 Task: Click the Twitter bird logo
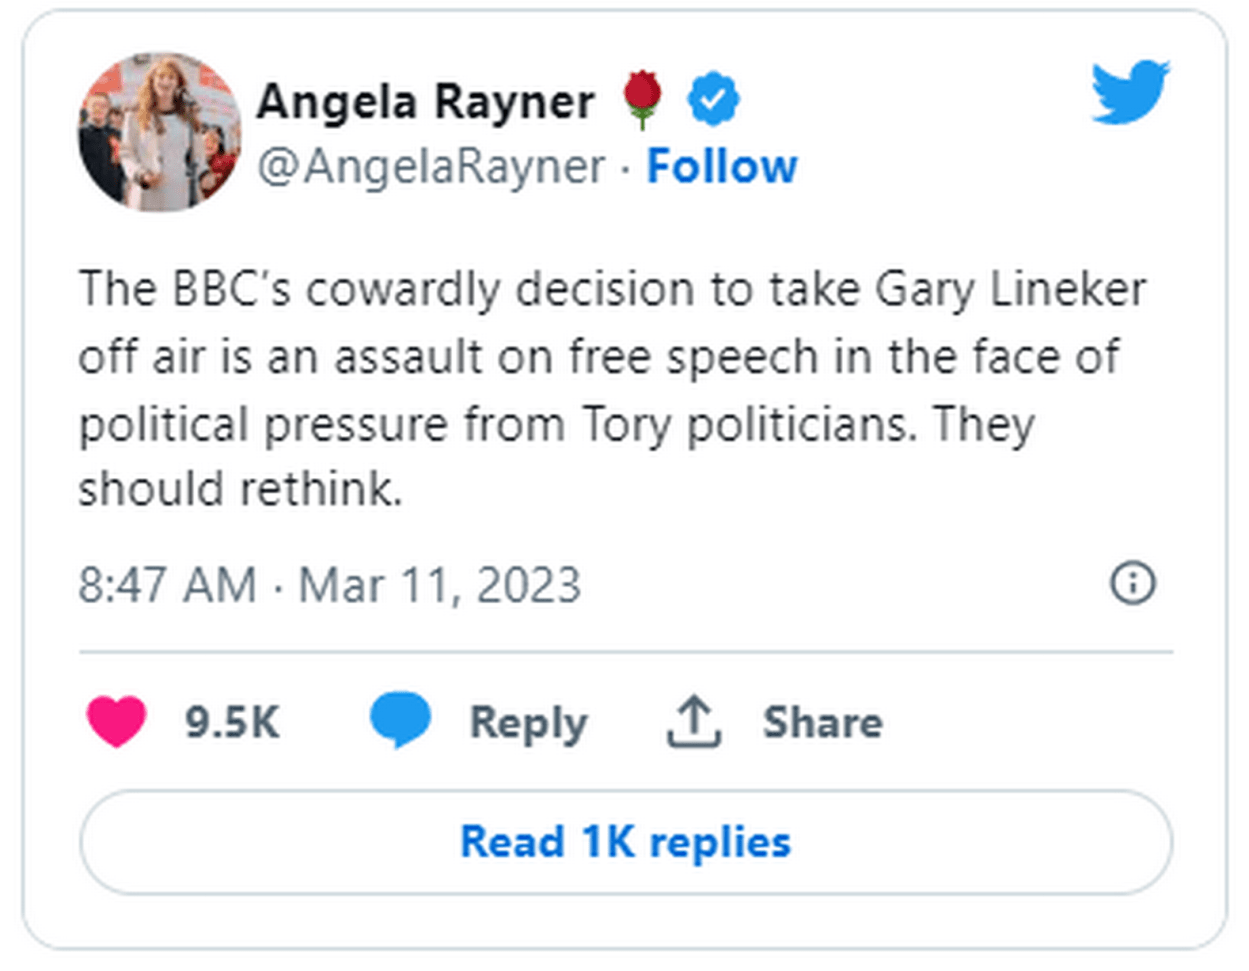pyautogui.click(x=1130, y=92)
